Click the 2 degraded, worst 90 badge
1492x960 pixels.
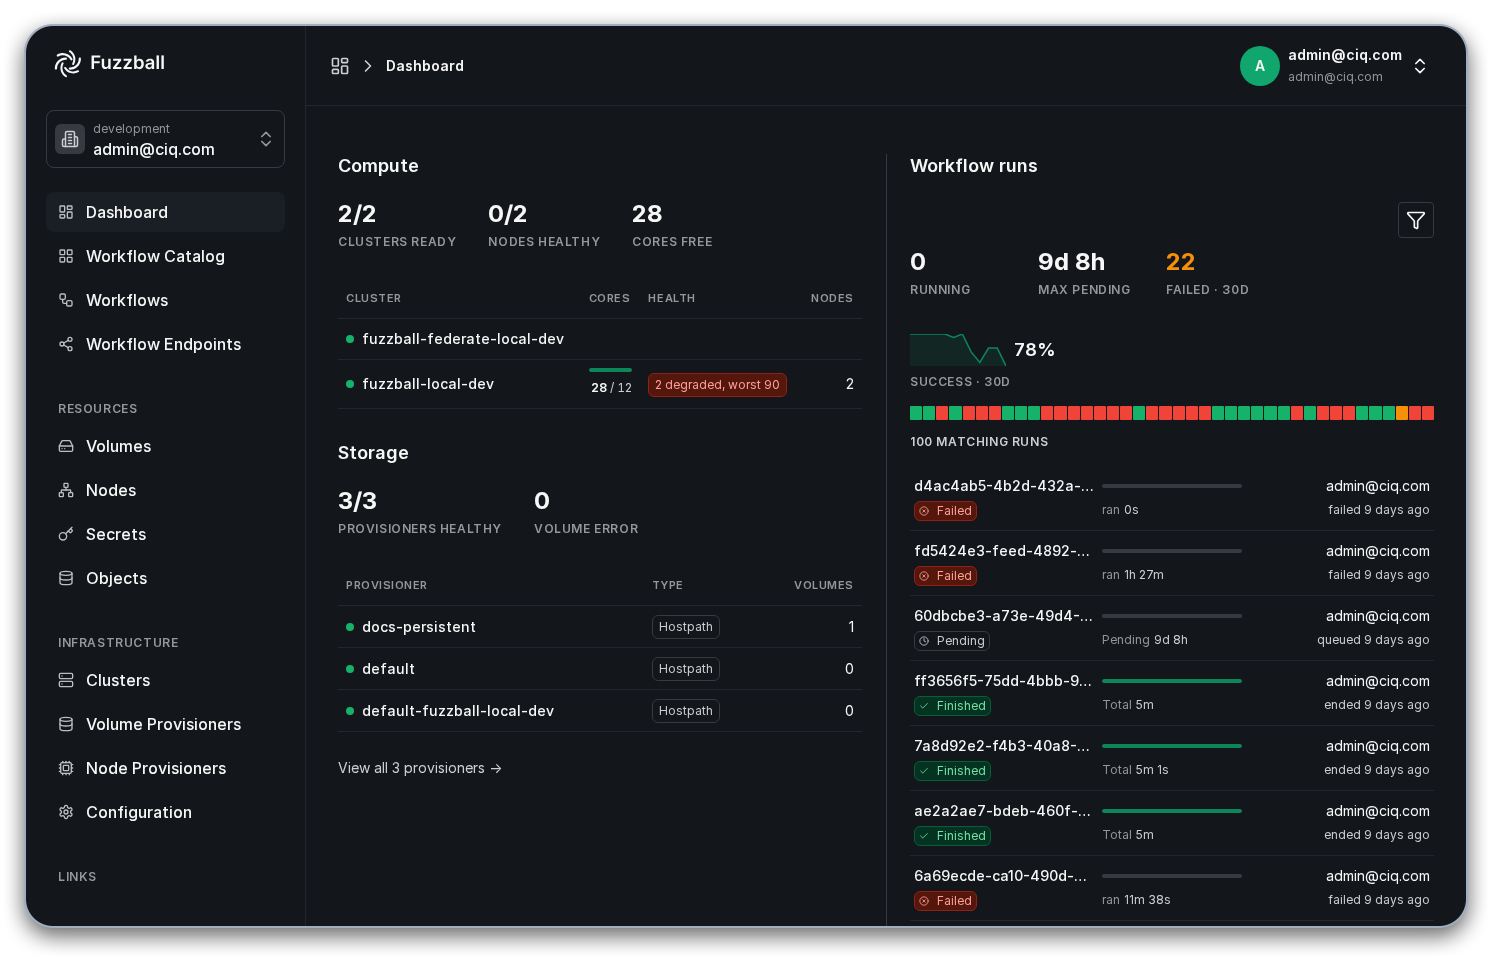(x=717, y=385)
